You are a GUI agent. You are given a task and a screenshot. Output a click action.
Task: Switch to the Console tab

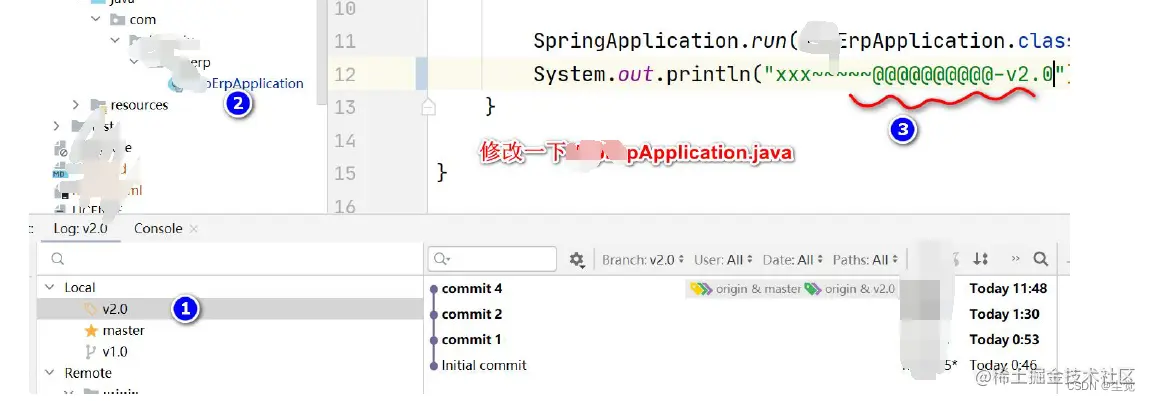[x=158, y=229]
